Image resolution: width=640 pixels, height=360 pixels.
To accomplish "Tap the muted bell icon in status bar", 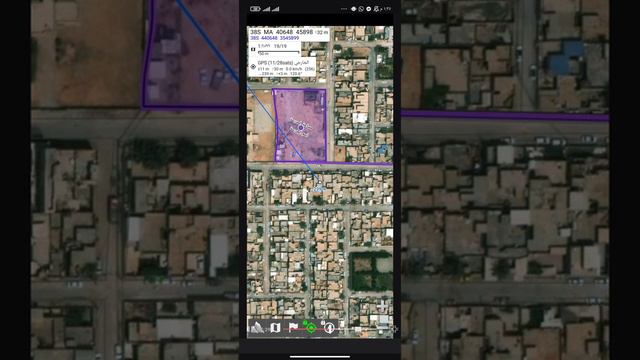I will pyautogui.click(x=376, y=9).
